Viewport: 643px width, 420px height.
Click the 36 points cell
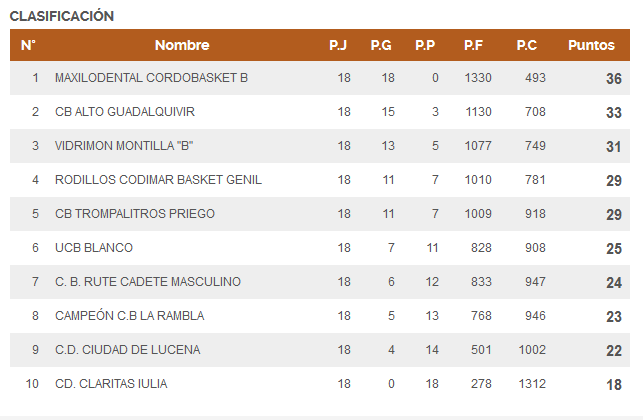[x=613, y=78]
